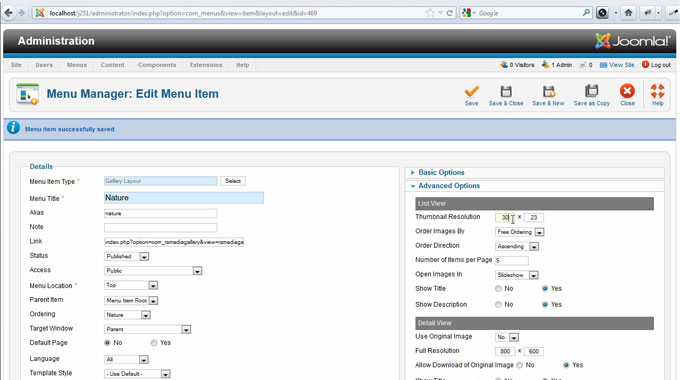Screen dimensions: 680x380
Task: Click the red Close toolbar icon
Action: (x=627, y=91)
